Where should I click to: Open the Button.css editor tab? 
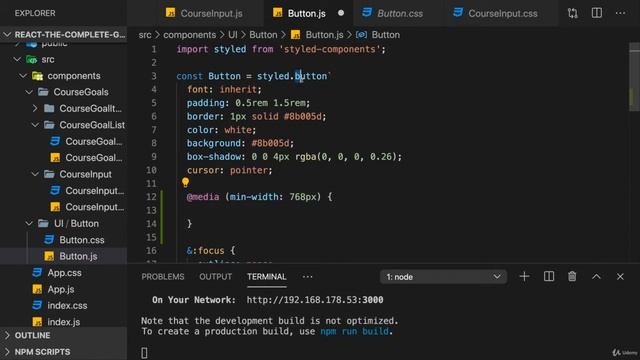(393, 13)
